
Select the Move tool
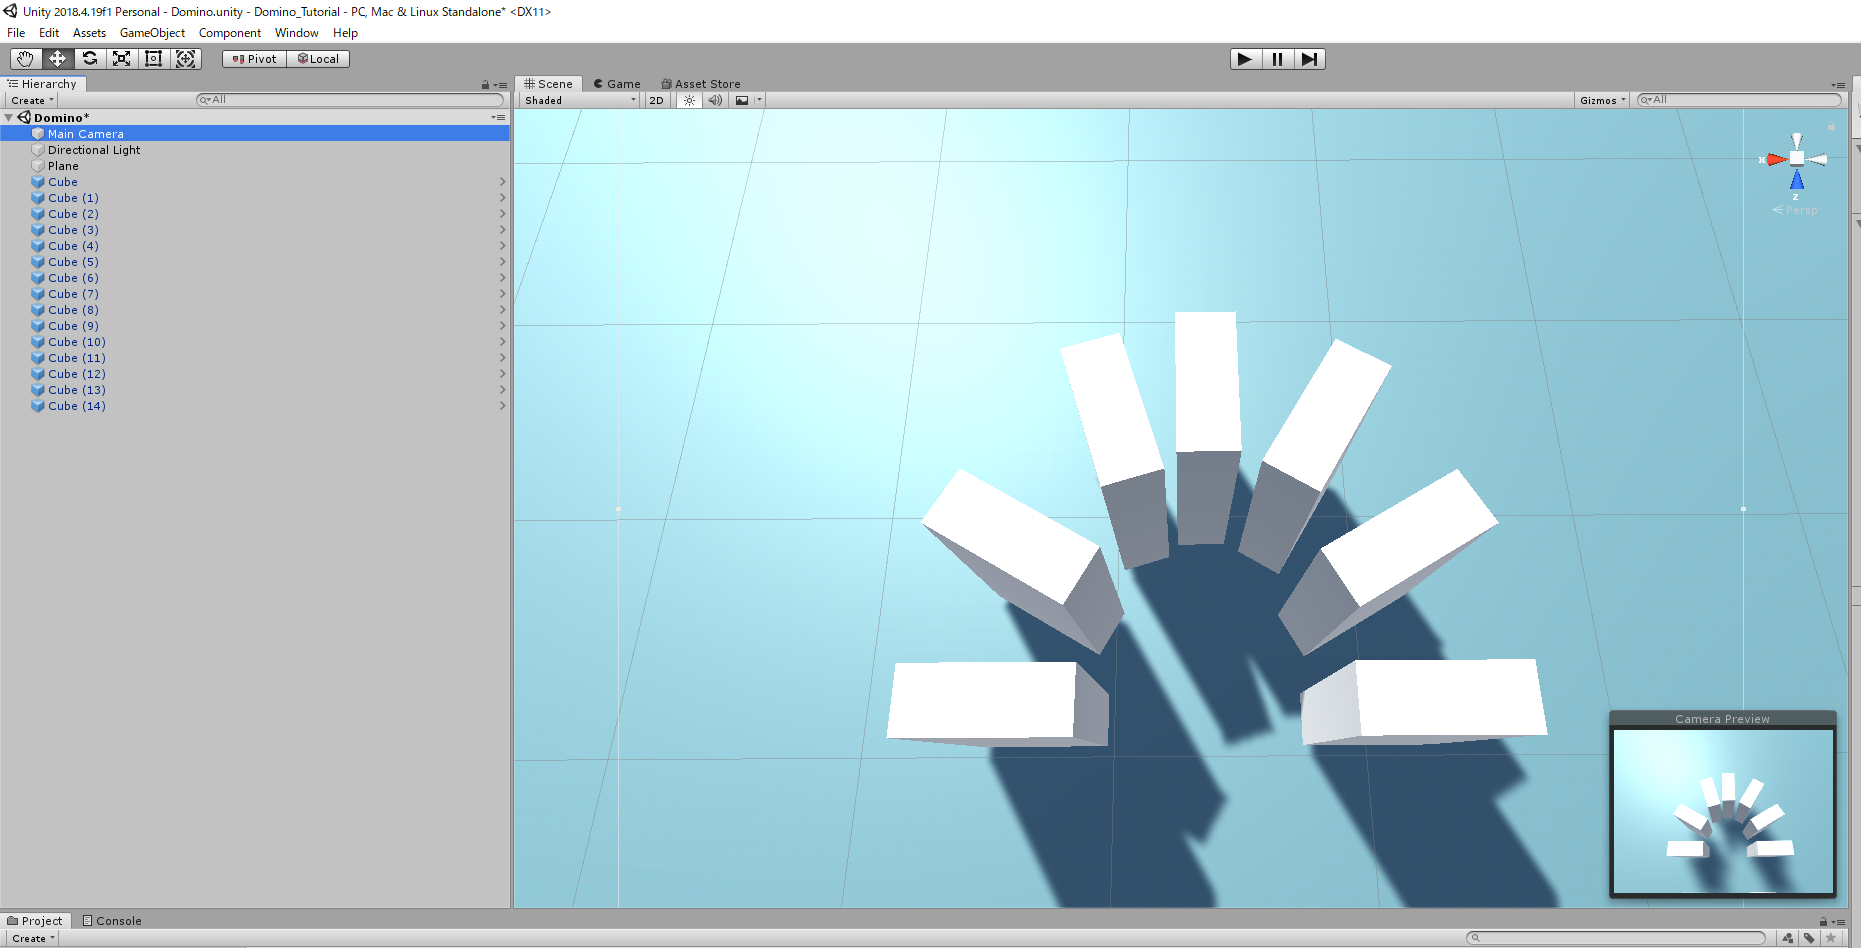pos(57,59)
